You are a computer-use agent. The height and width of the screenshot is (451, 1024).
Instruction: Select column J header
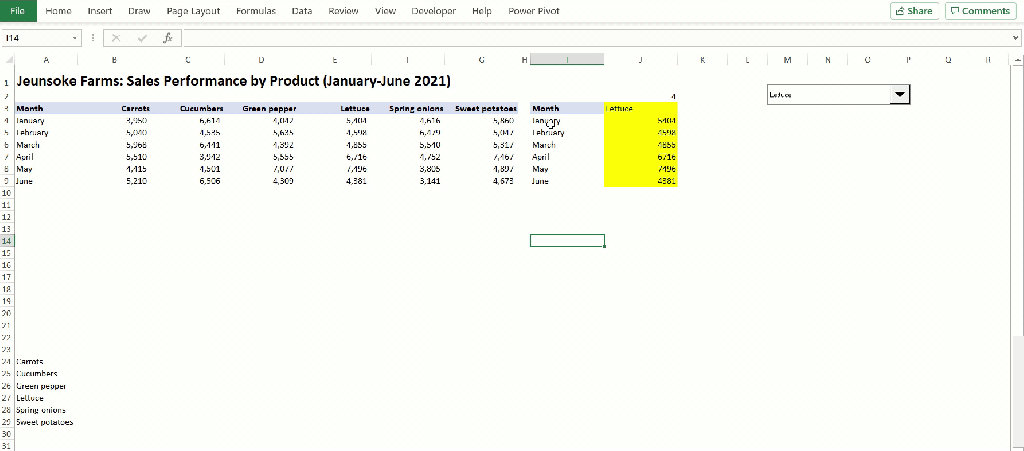coord(641,60)
